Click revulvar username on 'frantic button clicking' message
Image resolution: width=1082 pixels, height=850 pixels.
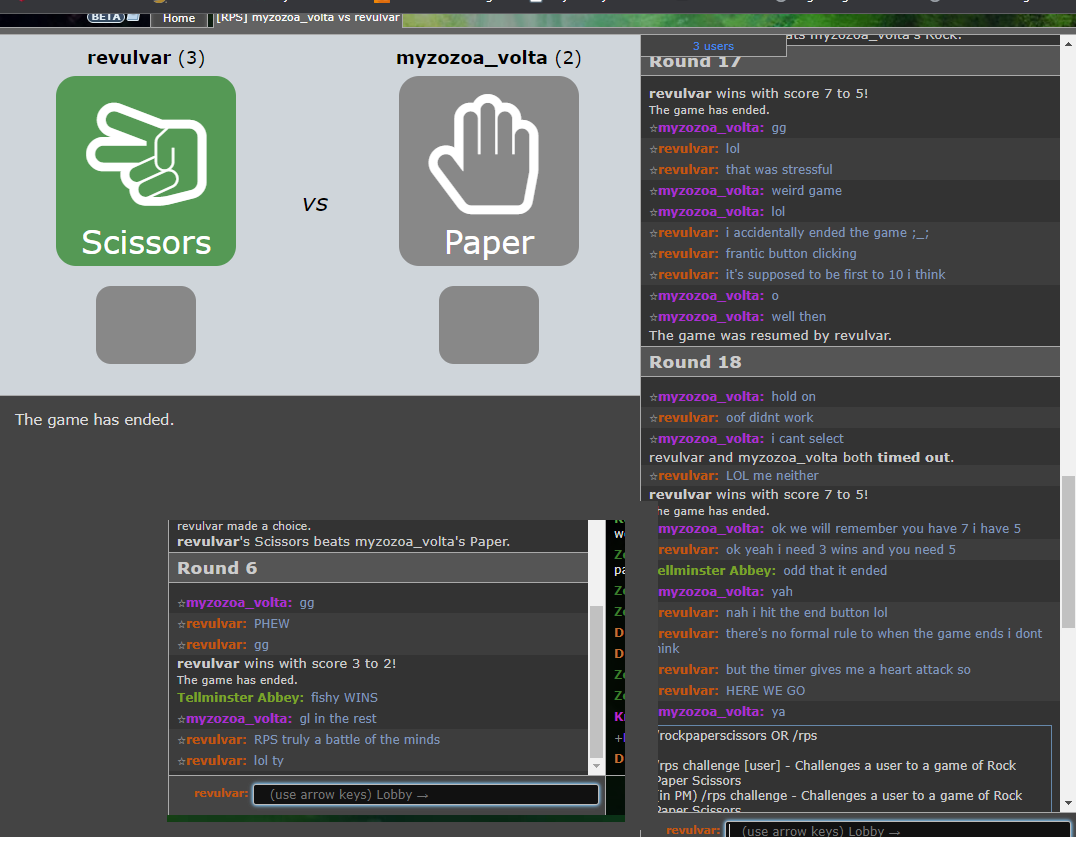[x=688, y=254]
